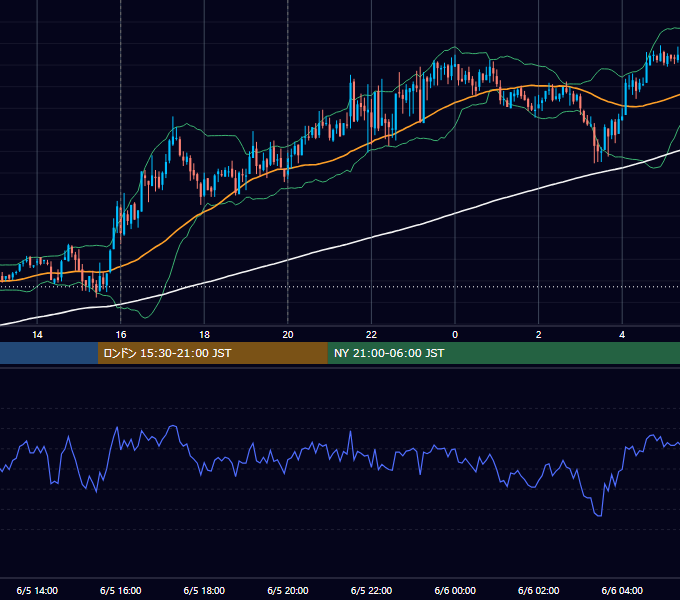The image size is (680, 600).
Task: Click the 6/5 20:00 date label
Action: pos(288,590)
